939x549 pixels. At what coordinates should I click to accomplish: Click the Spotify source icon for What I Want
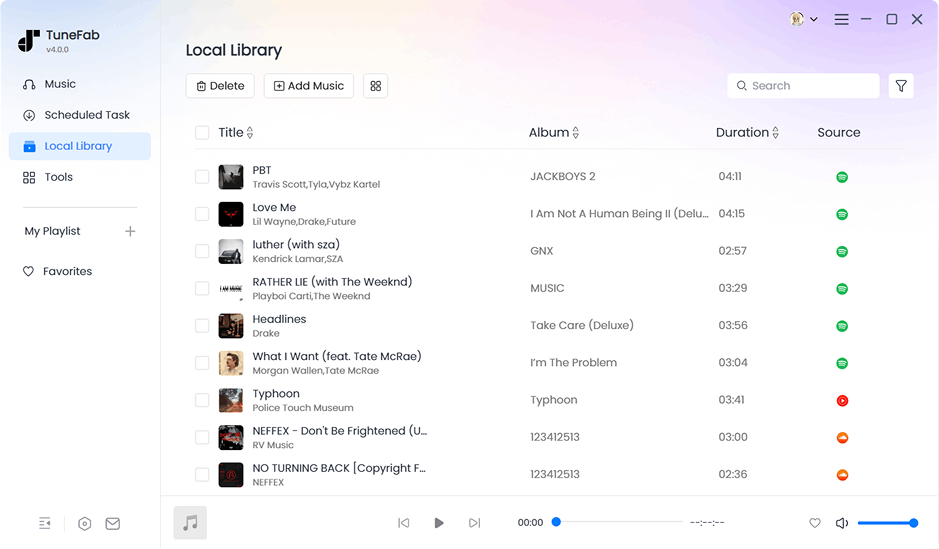(x=842, y=363)
